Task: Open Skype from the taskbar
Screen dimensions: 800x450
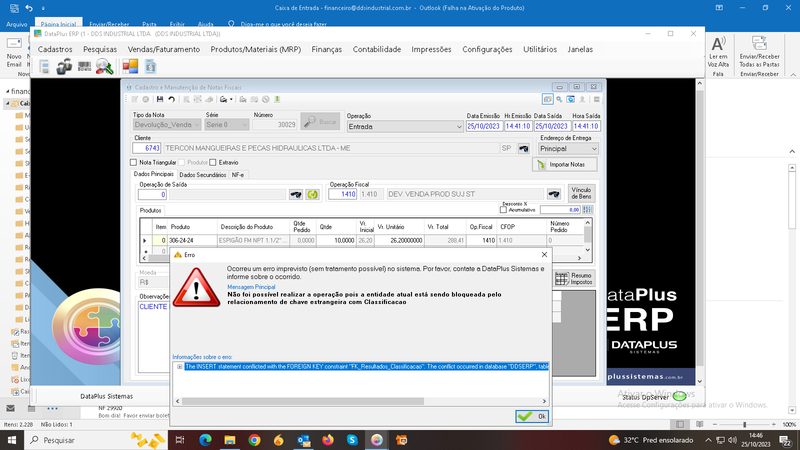Action: tap(352, 440)
